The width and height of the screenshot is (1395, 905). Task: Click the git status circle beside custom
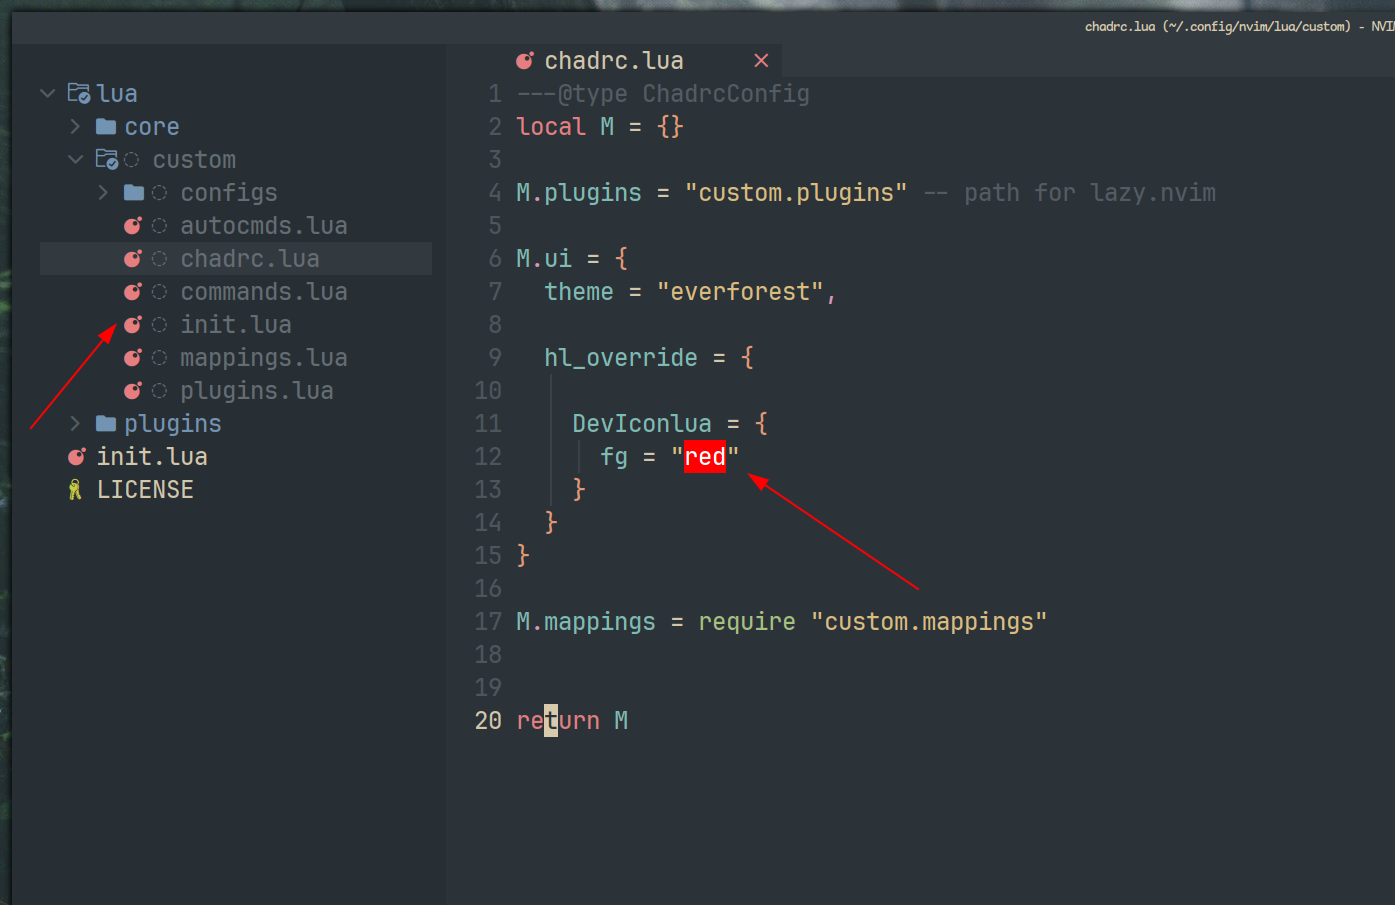pyautogui.click(x=131, y=160)
